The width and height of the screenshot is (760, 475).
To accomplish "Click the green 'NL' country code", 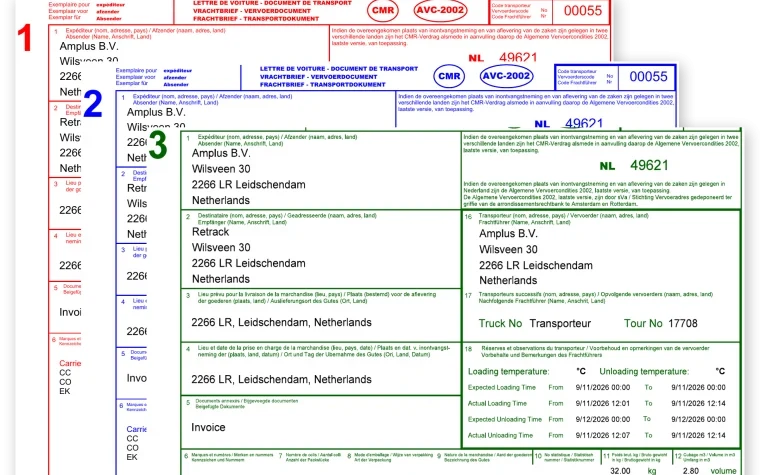I will (x=607, y=166).
